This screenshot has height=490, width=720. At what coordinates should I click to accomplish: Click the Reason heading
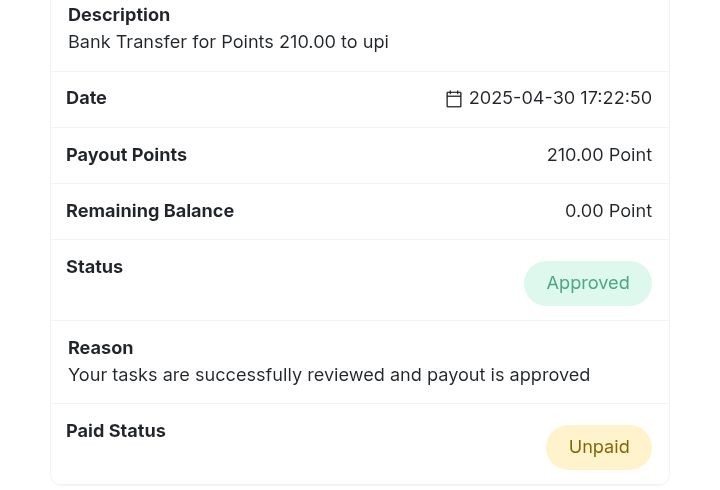click(x=101, y=348)
